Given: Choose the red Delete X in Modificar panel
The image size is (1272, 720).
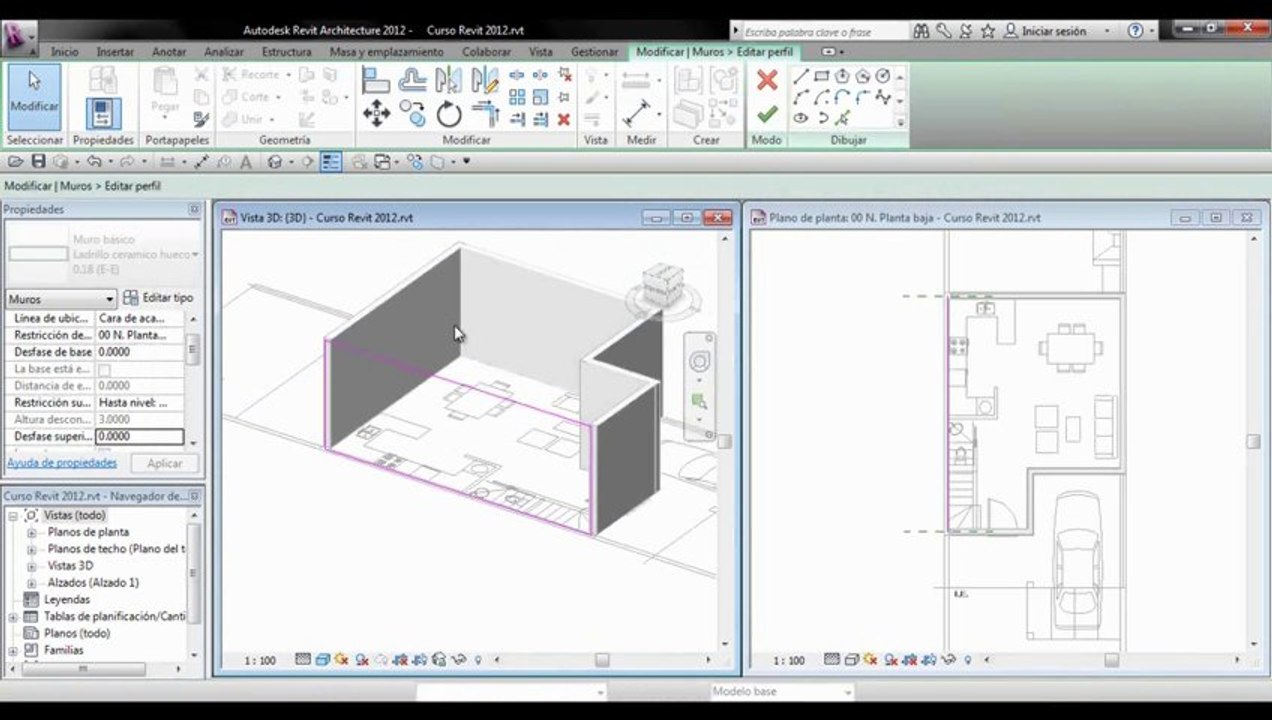Looking at the screenshot, I should (x=564, y=119).
